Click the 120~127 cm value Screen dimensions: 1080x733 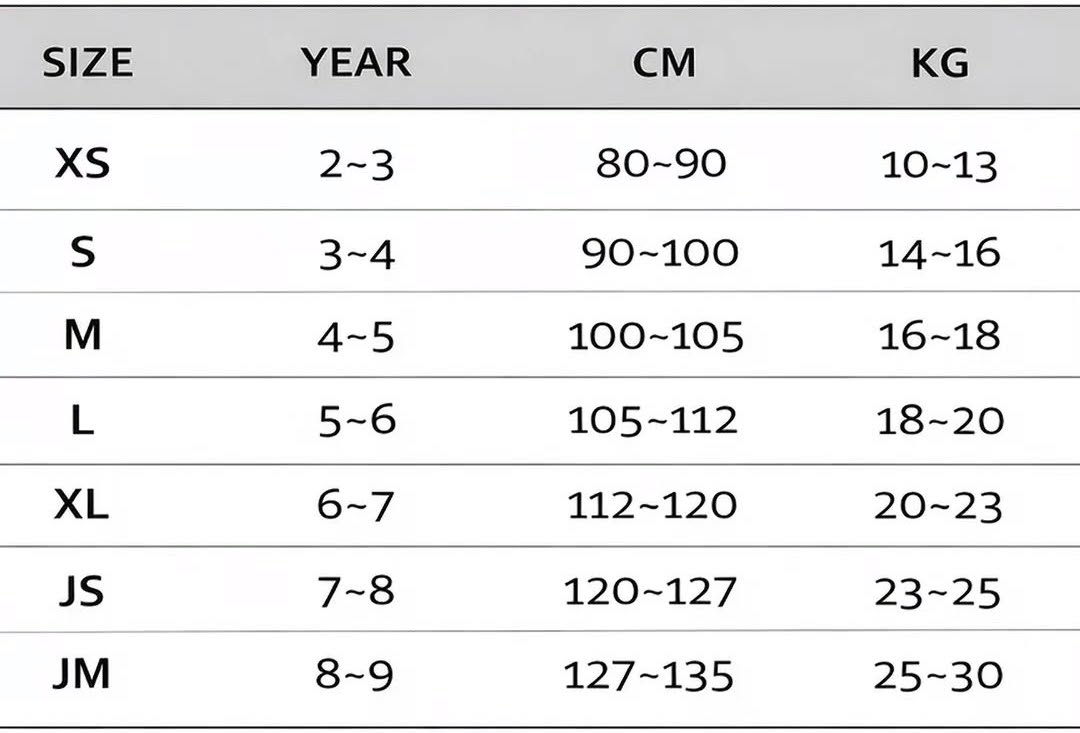point(651,592)
